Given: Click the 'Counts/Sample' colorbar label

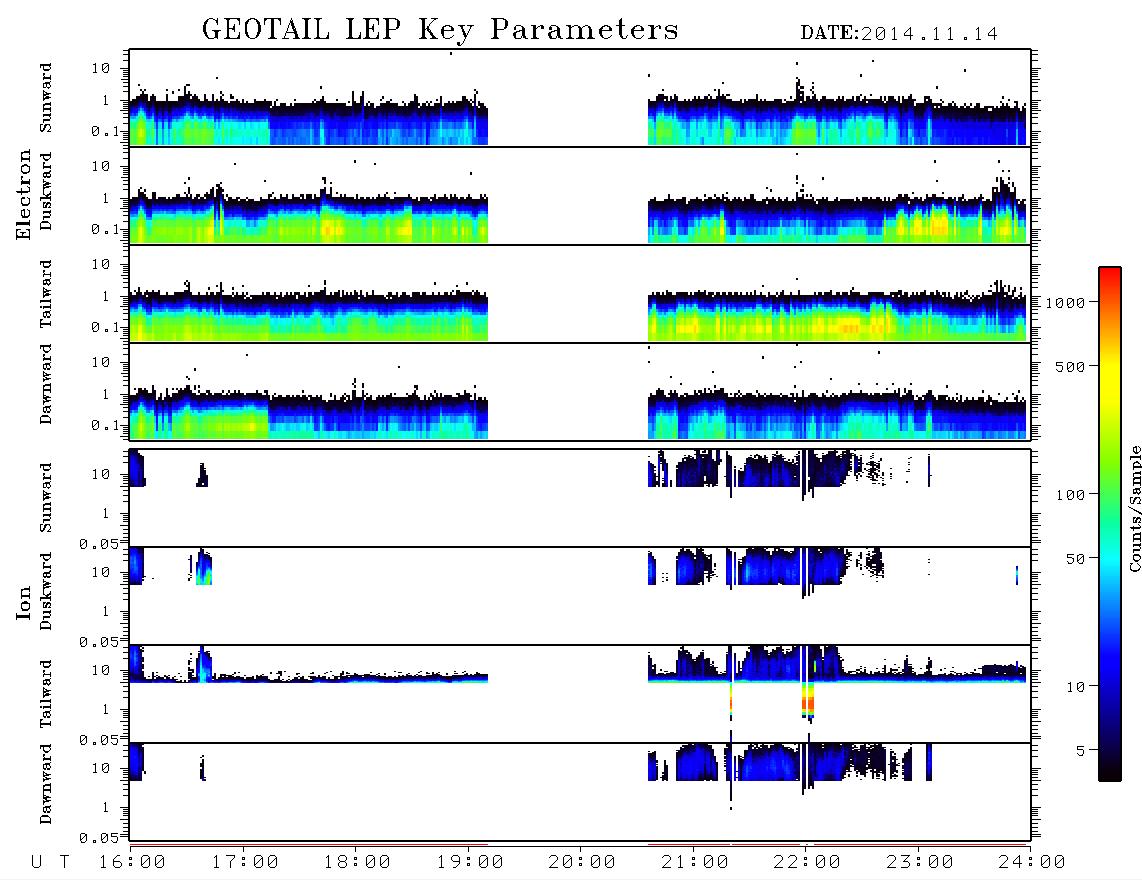Looking at the screenshot, I should pyautogui.click(x=1134, y=509).
